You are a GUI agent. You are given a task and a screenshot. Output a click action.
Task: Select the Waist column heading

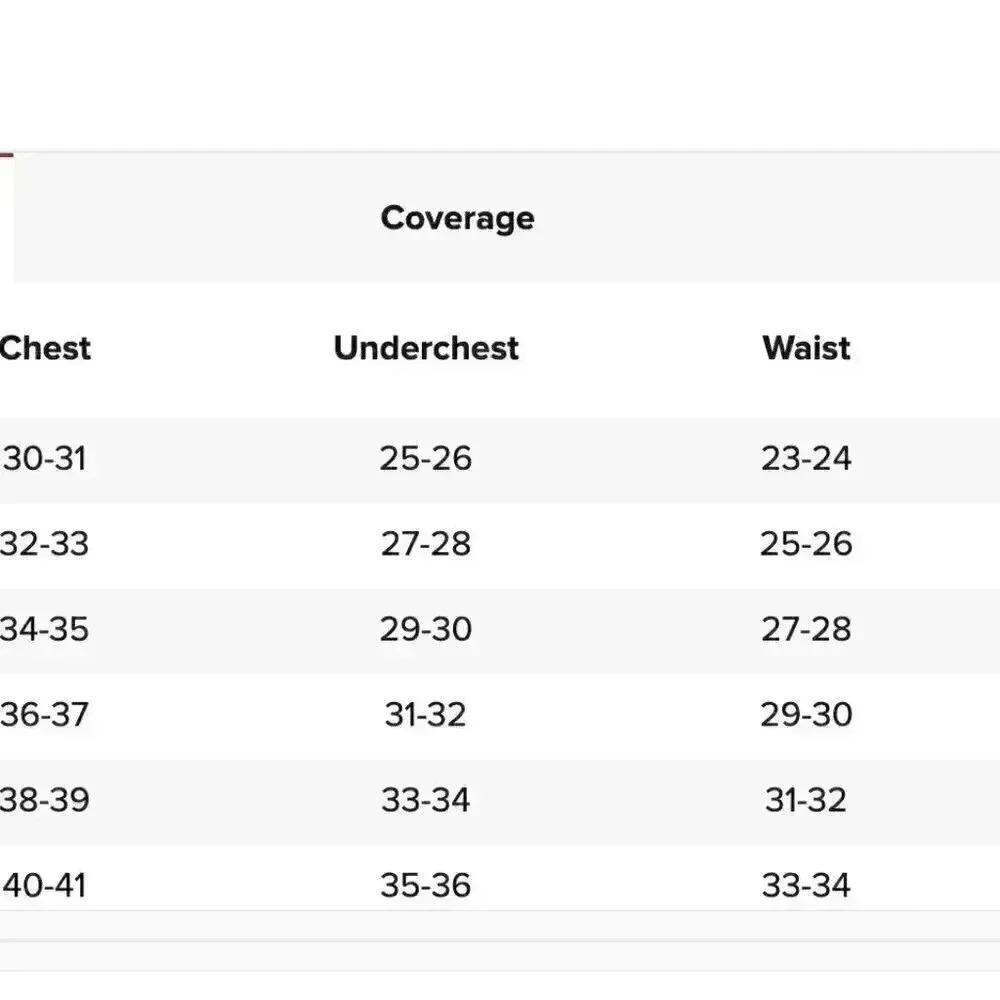tap(806, 348)
